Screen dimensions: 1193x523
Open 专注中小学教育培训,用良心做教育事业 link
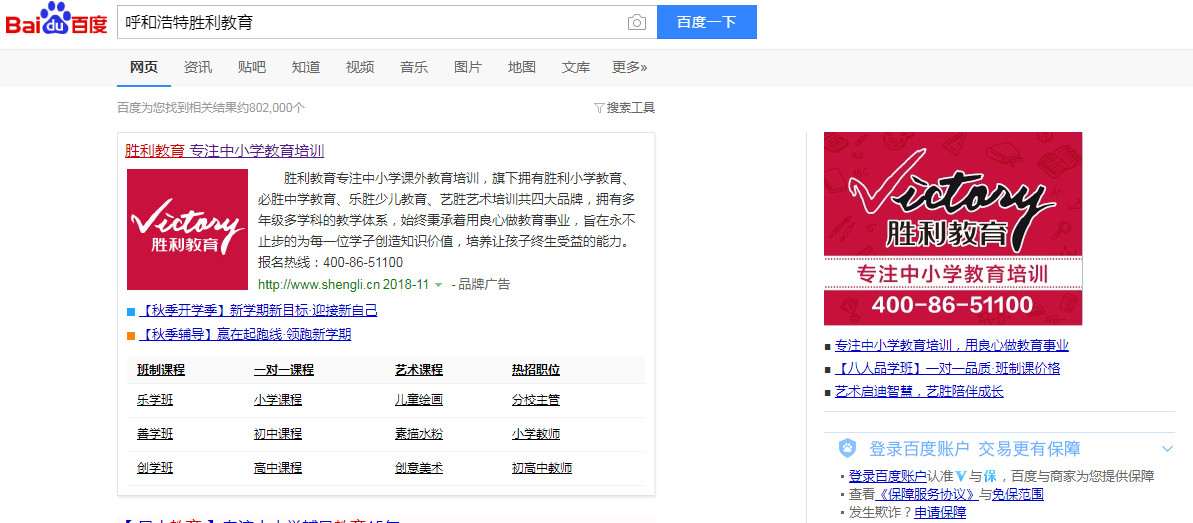coord(952,346)
